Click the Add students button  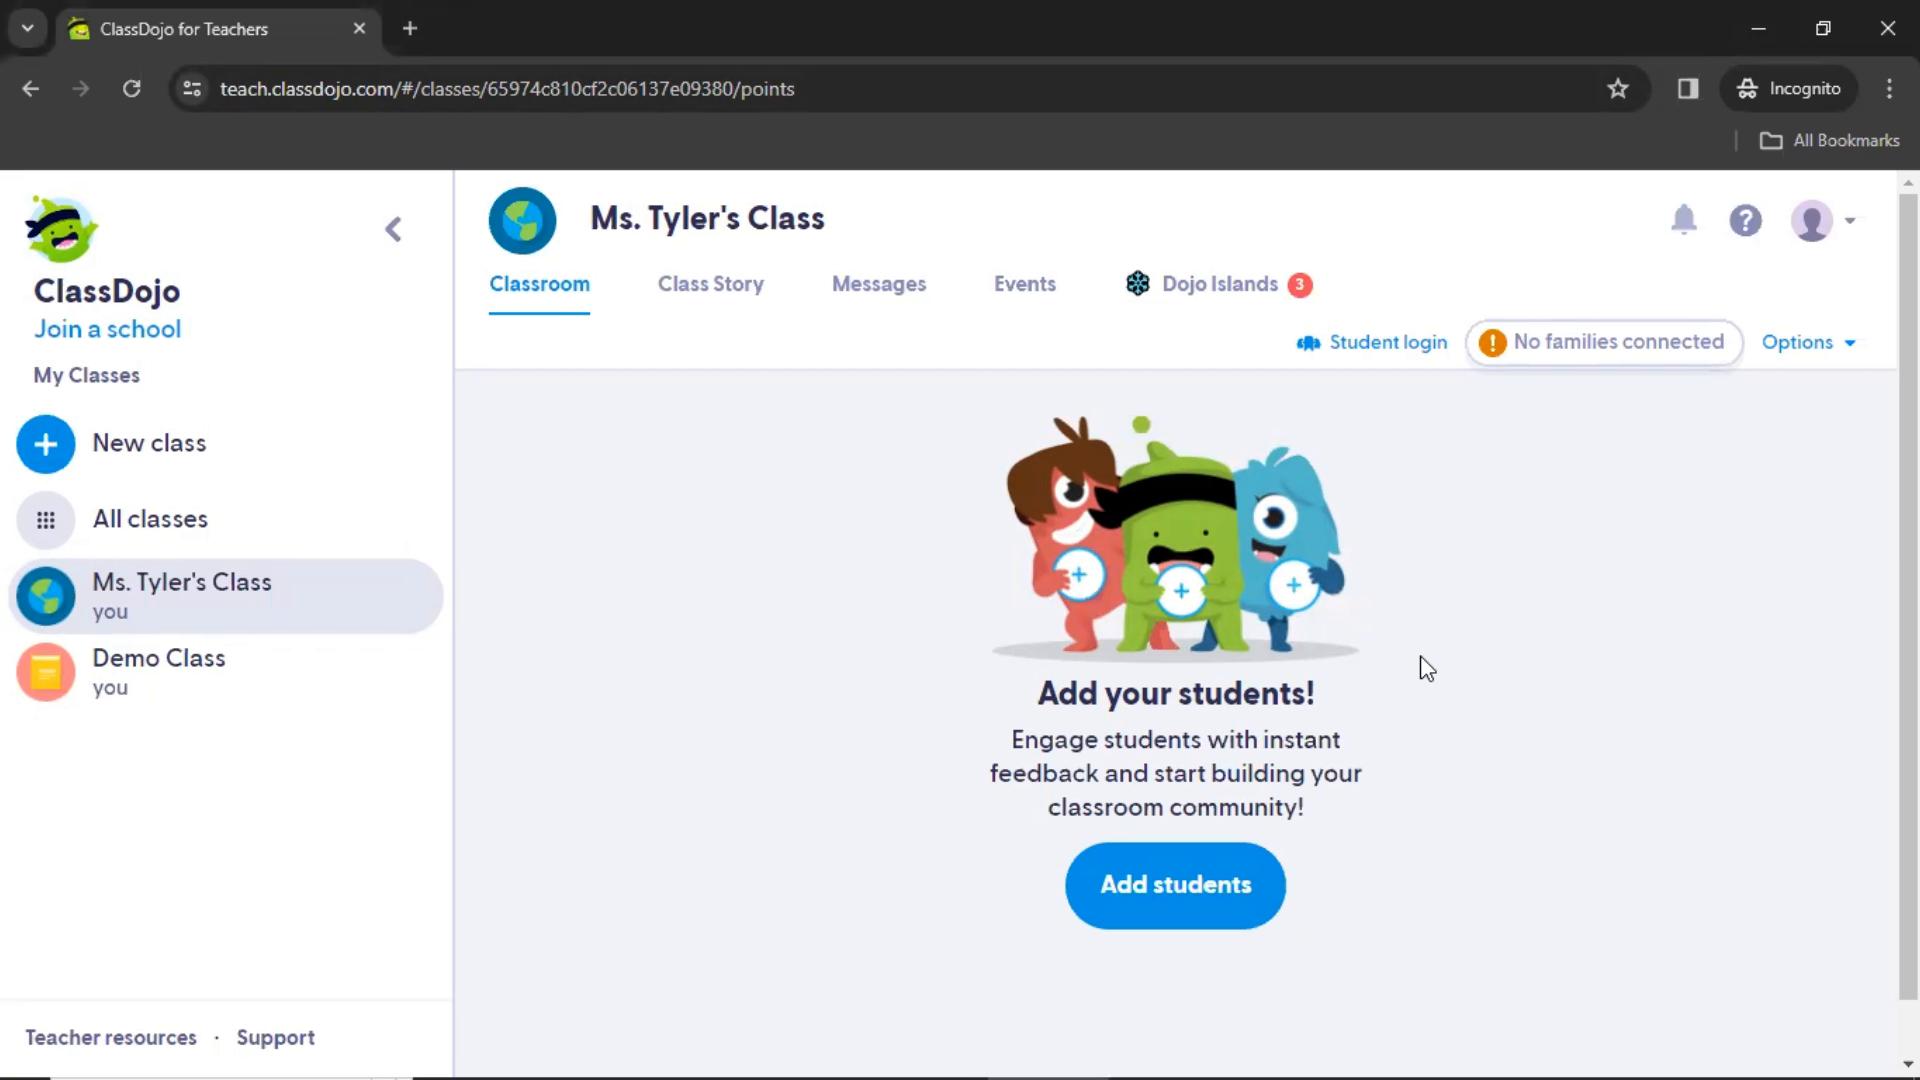(x=1175, y=885)
